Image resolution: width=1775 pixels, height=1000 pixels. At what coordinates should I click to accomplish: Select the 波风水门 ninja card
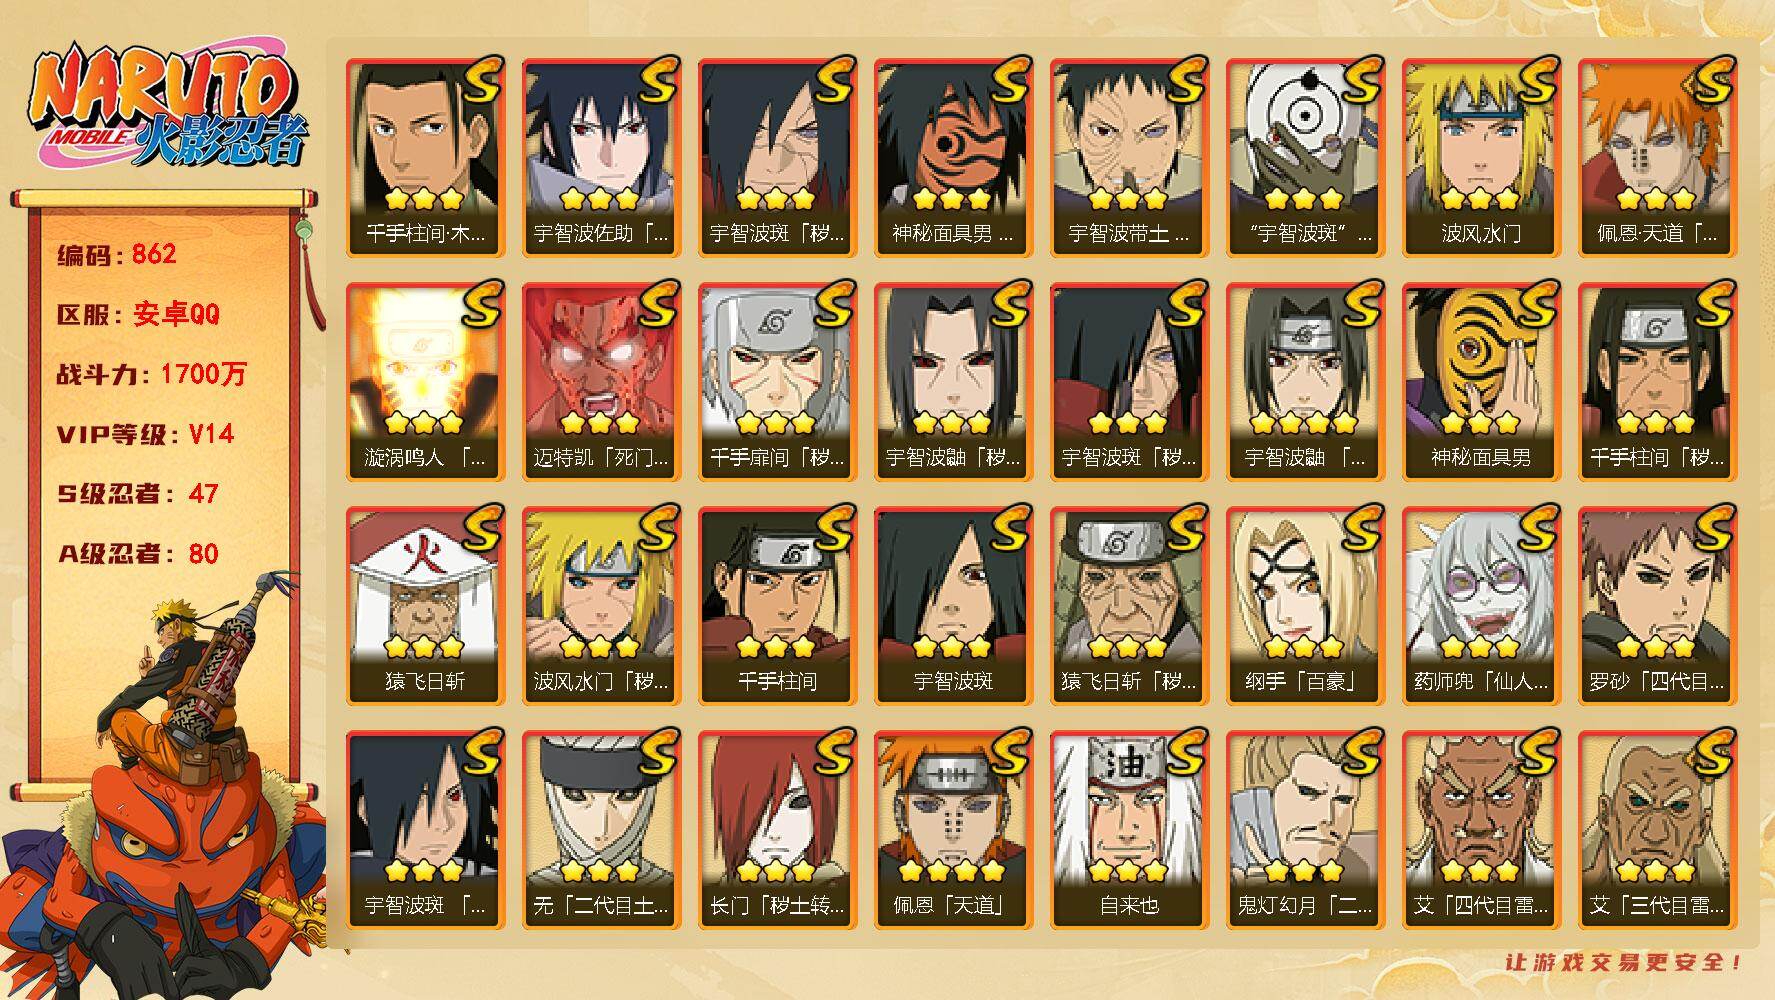(x=1480, y=158)
